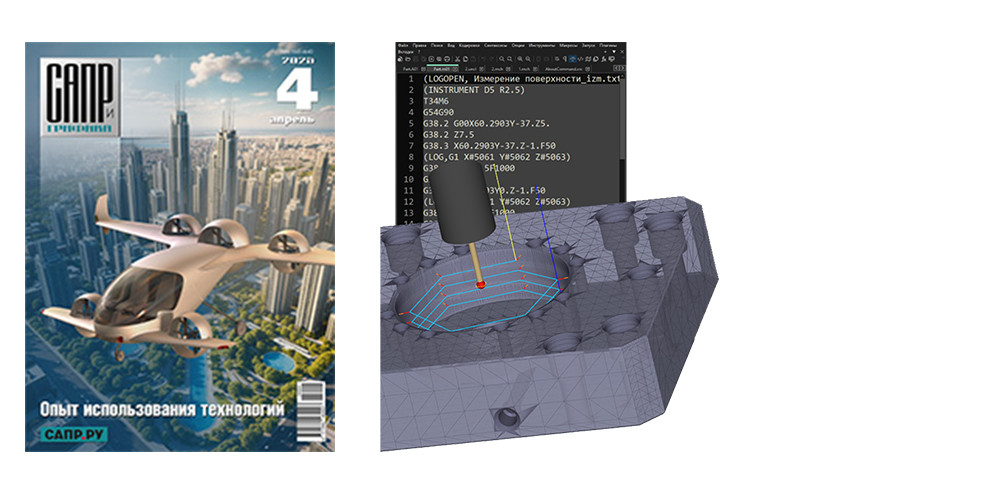Image resolution: width=1000 pixels, height=500 pixels.
Task: Click the Print toolbar icon
Action: coord(447,59)
